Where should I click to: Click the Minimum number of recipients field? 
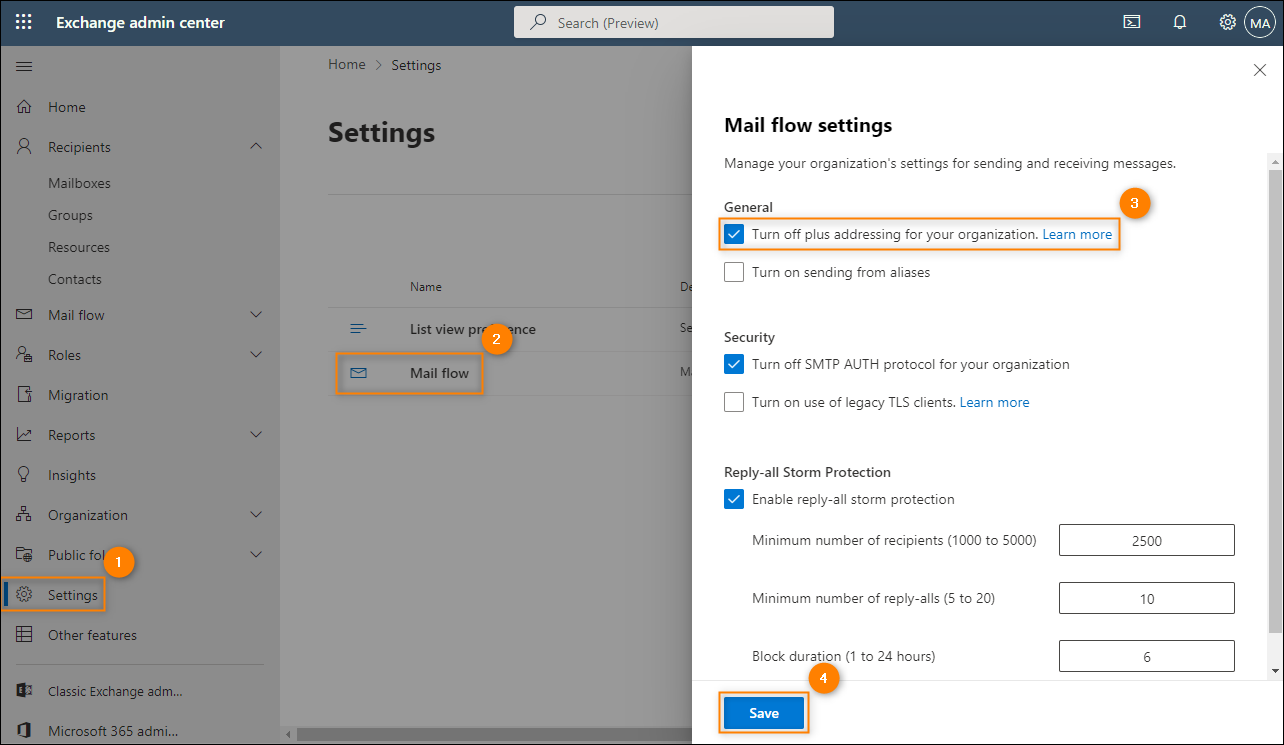coord(1147,540)
